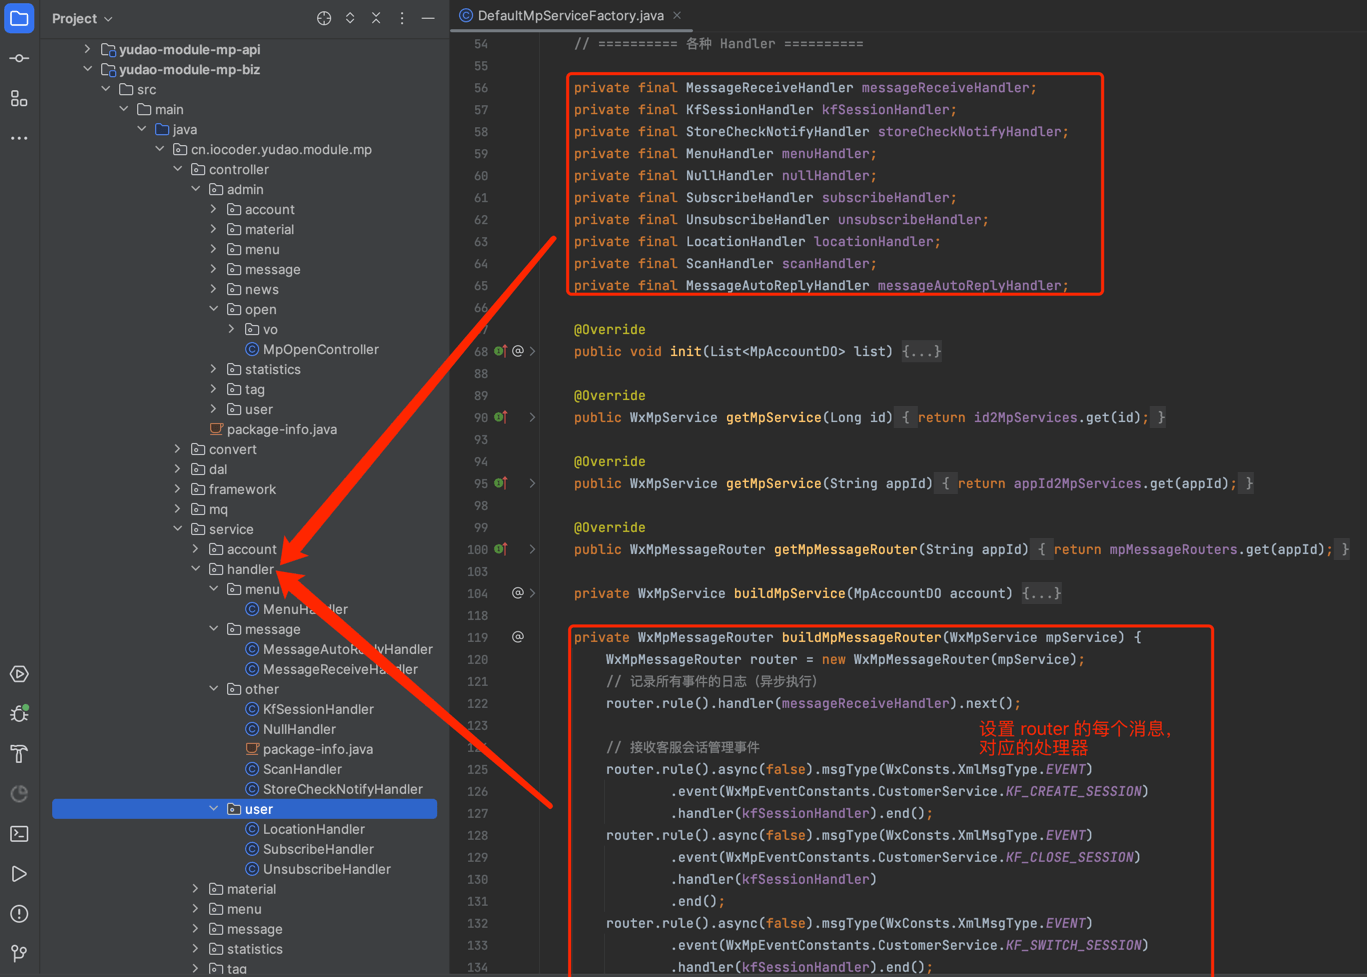Click the Project folder icon in sidebar

point(19,19)
